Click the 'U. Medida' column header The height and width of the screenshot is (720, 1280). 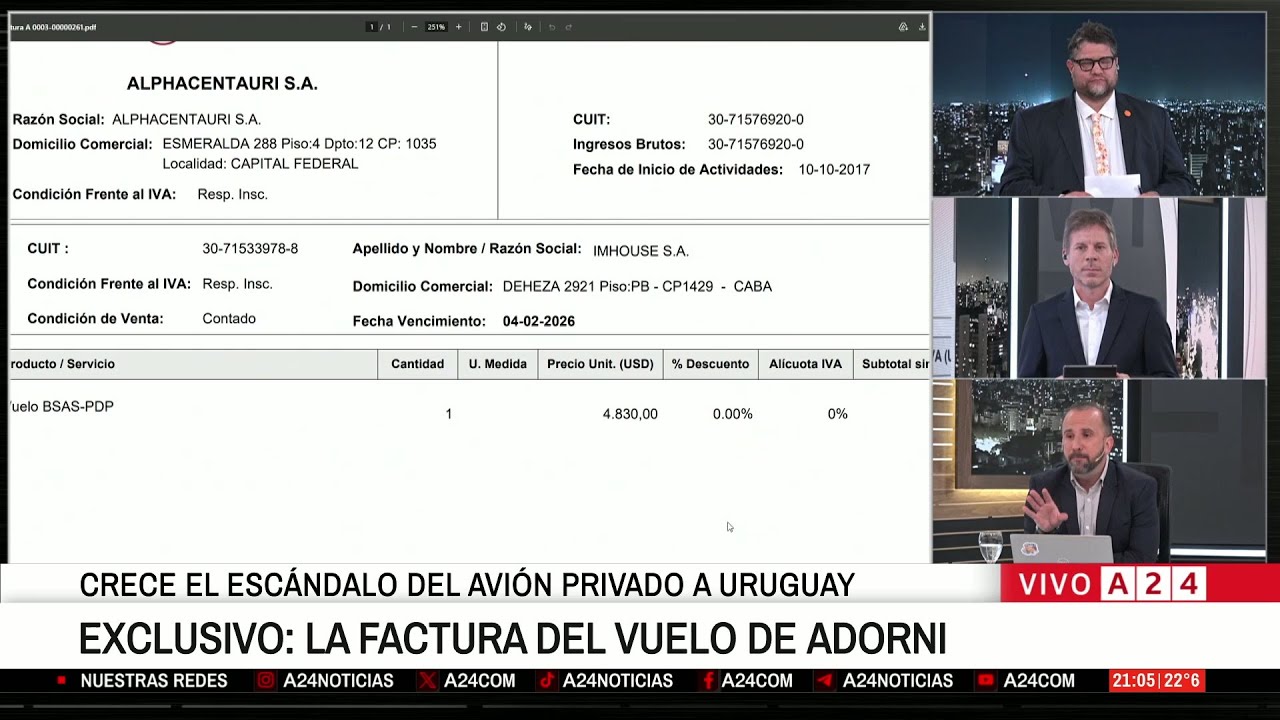click(x=498, y=364)
